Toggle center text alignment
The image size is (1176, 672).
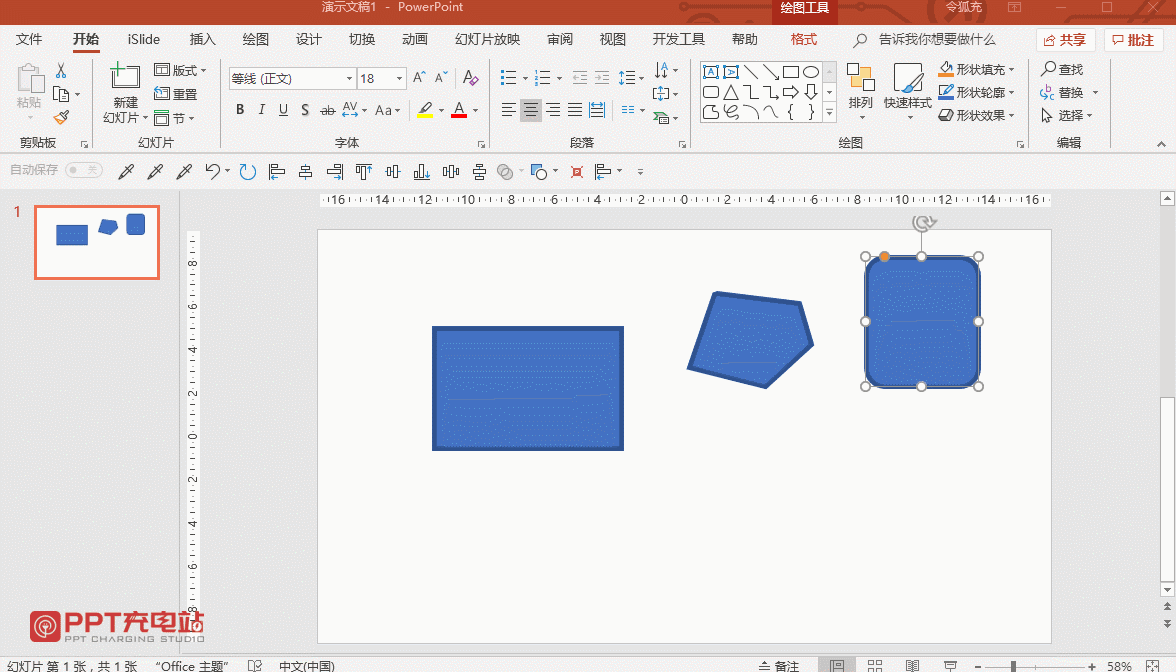530,110
